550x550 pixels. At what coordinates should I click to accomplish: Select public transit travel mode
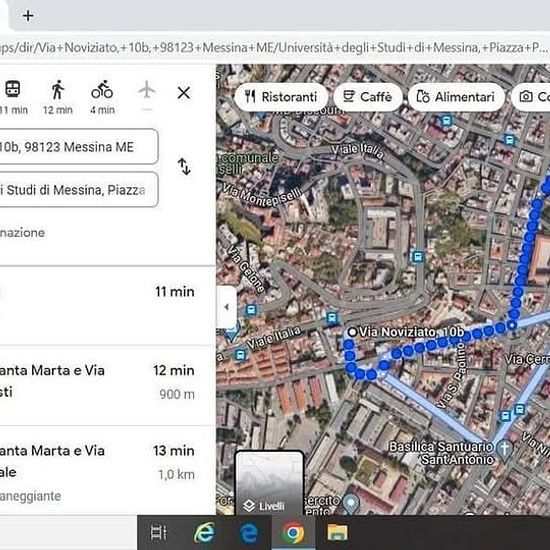(x=13, y=96)
